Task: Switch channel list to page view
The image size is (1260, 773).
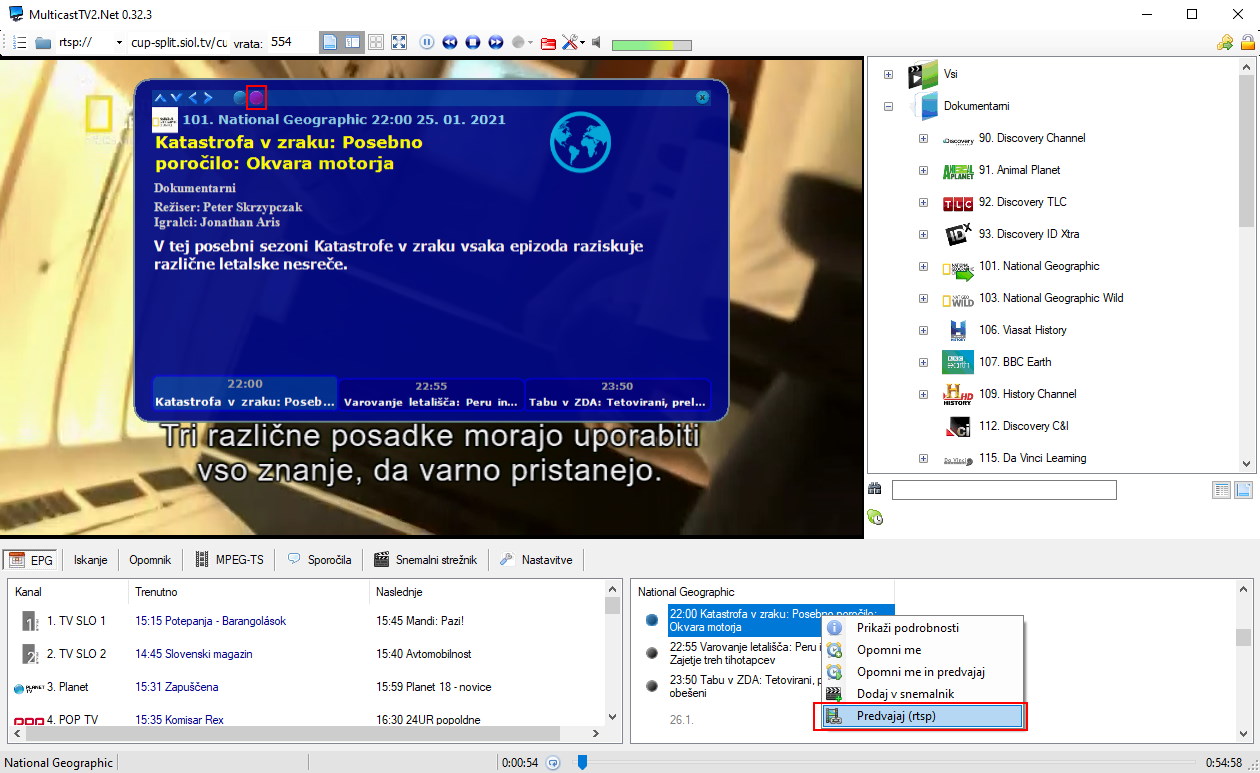Action: [1244, 490]
